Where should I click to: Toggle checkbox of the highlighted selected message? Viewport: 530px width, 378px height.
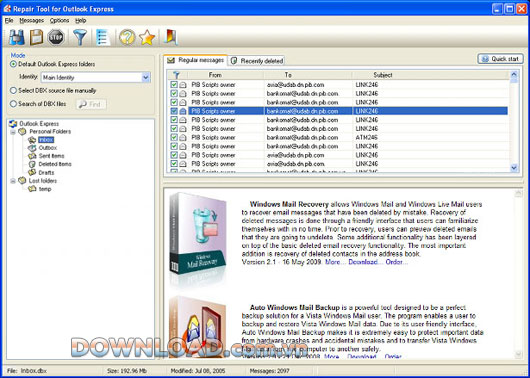[x=174, y=111]
